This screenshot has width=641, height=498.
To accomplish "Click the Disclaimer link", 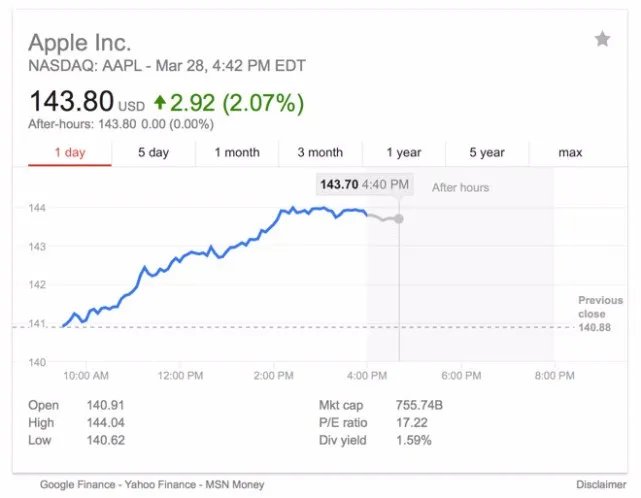I will pyautogui.click(x=600, y=485).
